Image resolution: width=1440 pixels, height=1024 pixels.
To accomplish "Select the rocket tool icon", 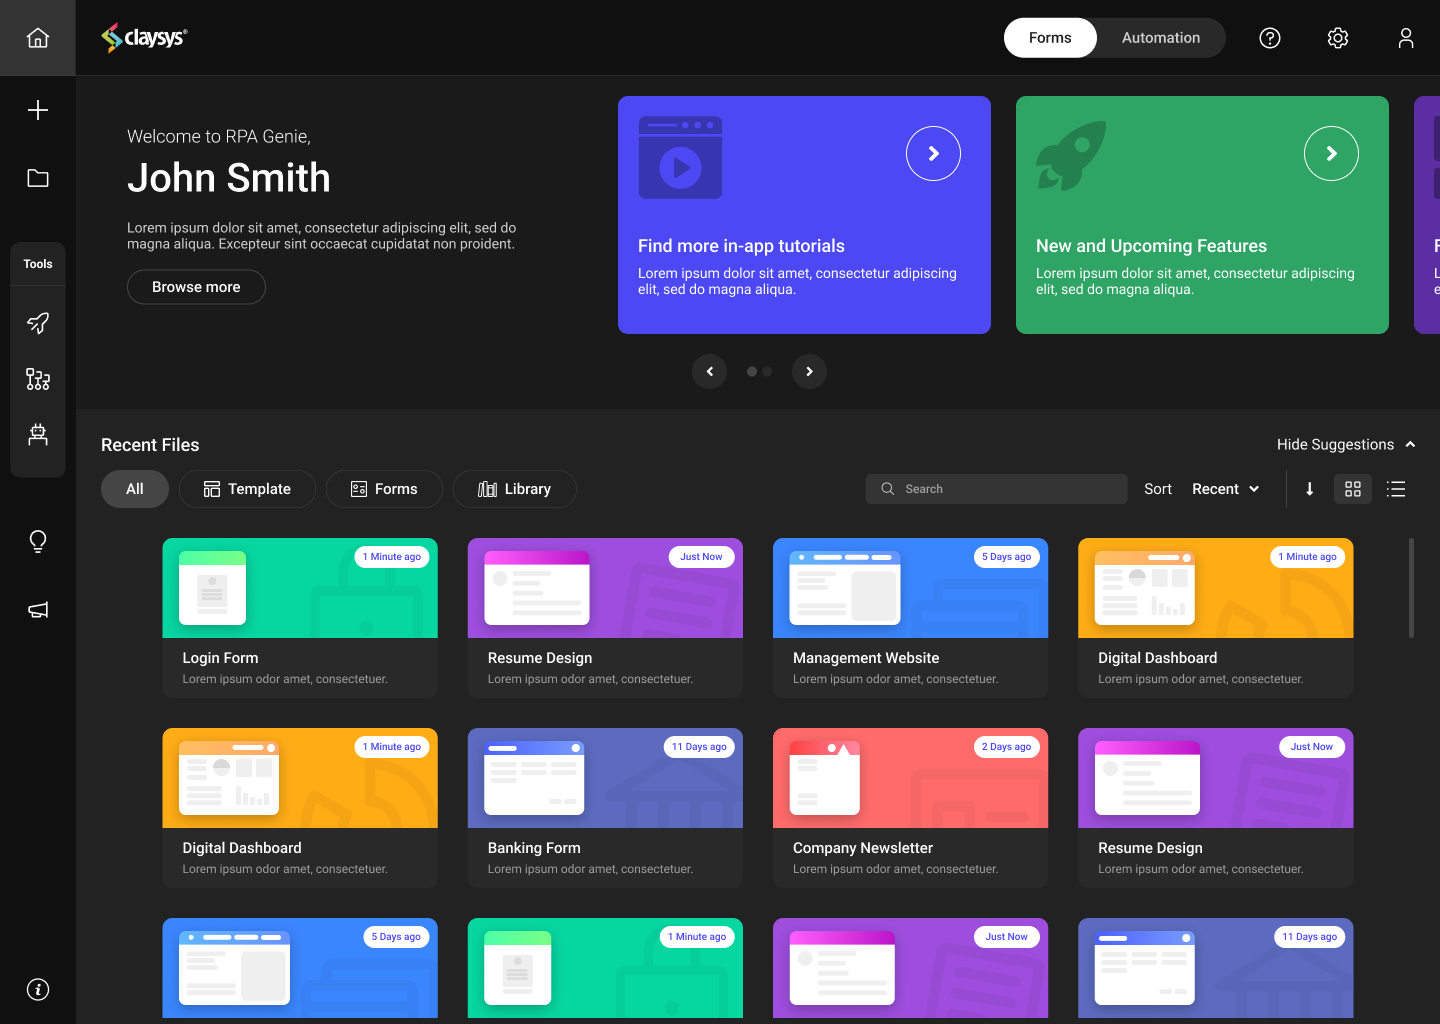I will (x=38, y=323).
